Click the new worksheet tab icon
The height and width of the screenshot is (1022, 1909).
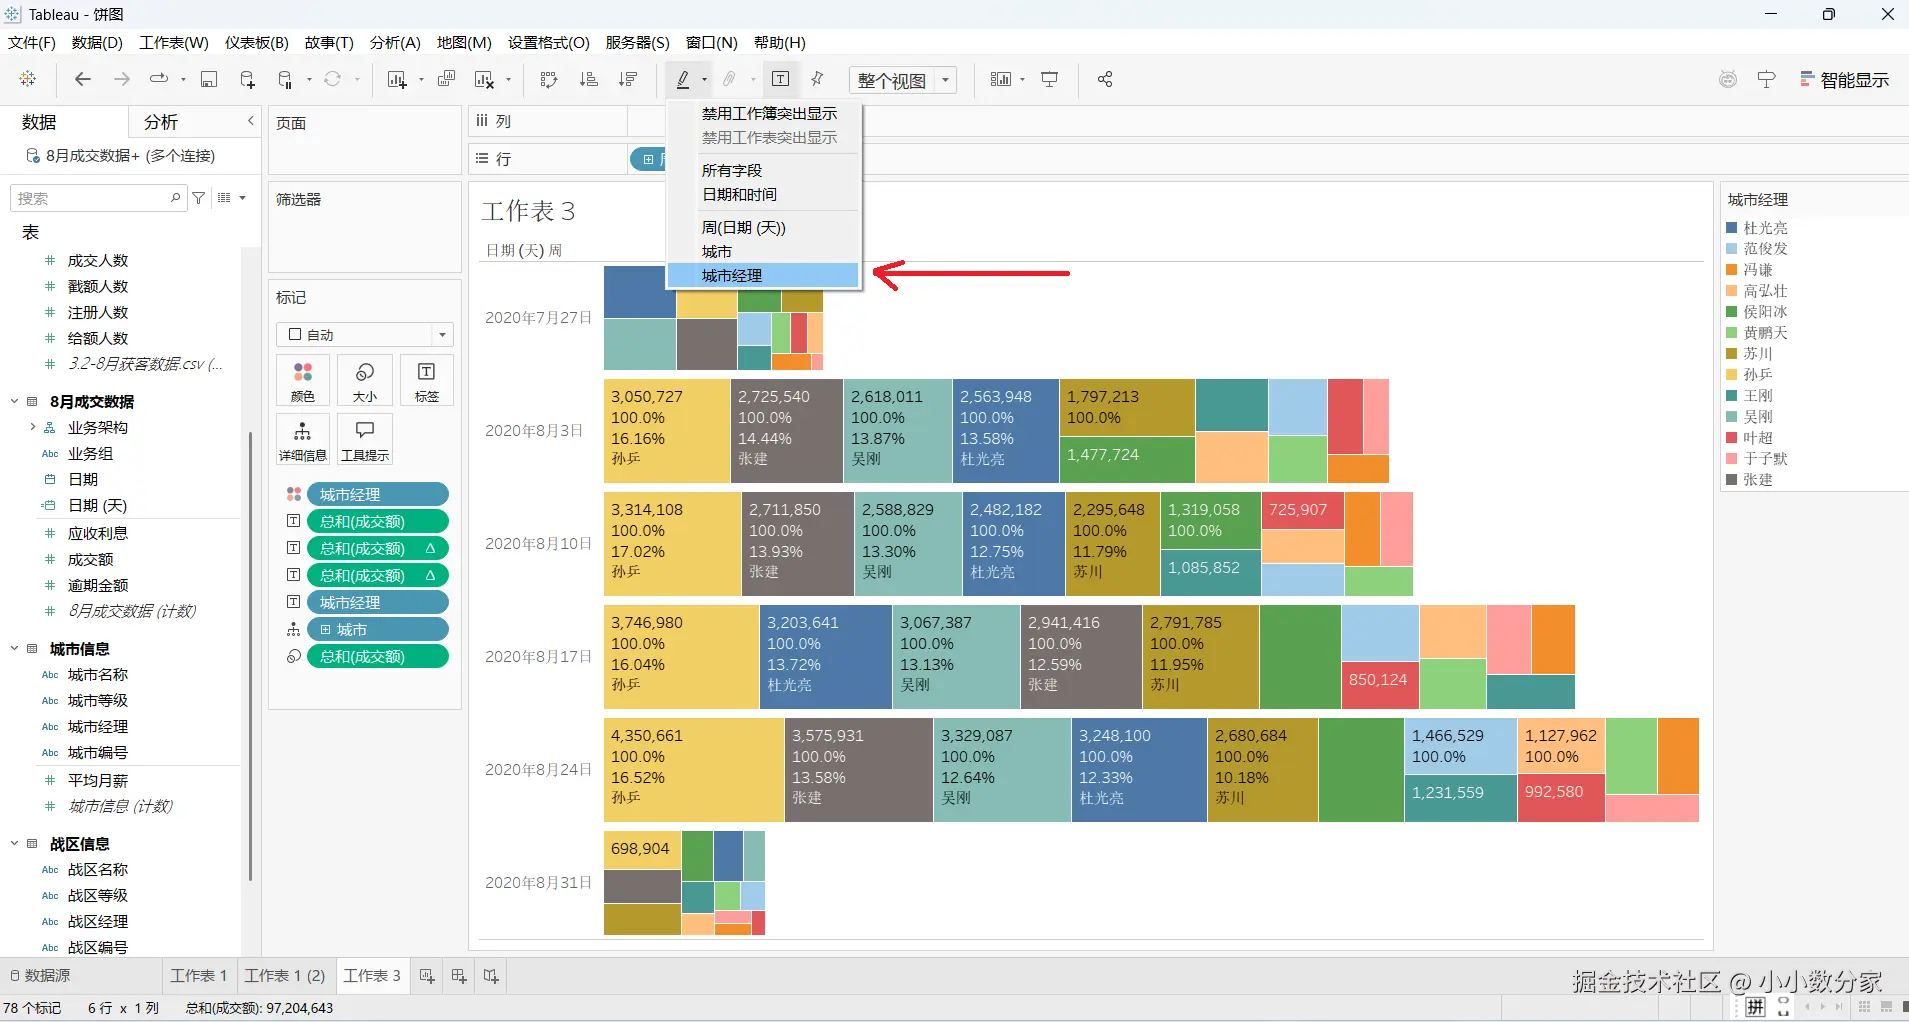pyautogui.click(x=427, y=976)
